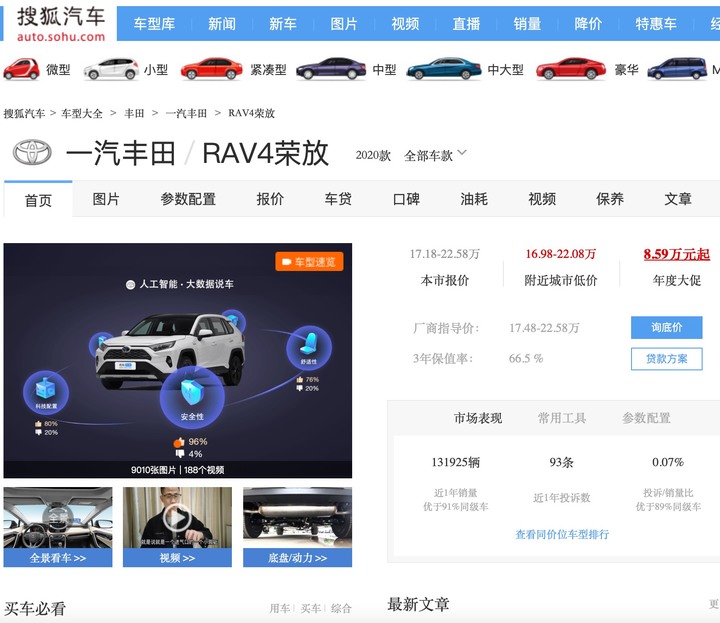Switch to the 文章 tab

[x=678, y=199]
